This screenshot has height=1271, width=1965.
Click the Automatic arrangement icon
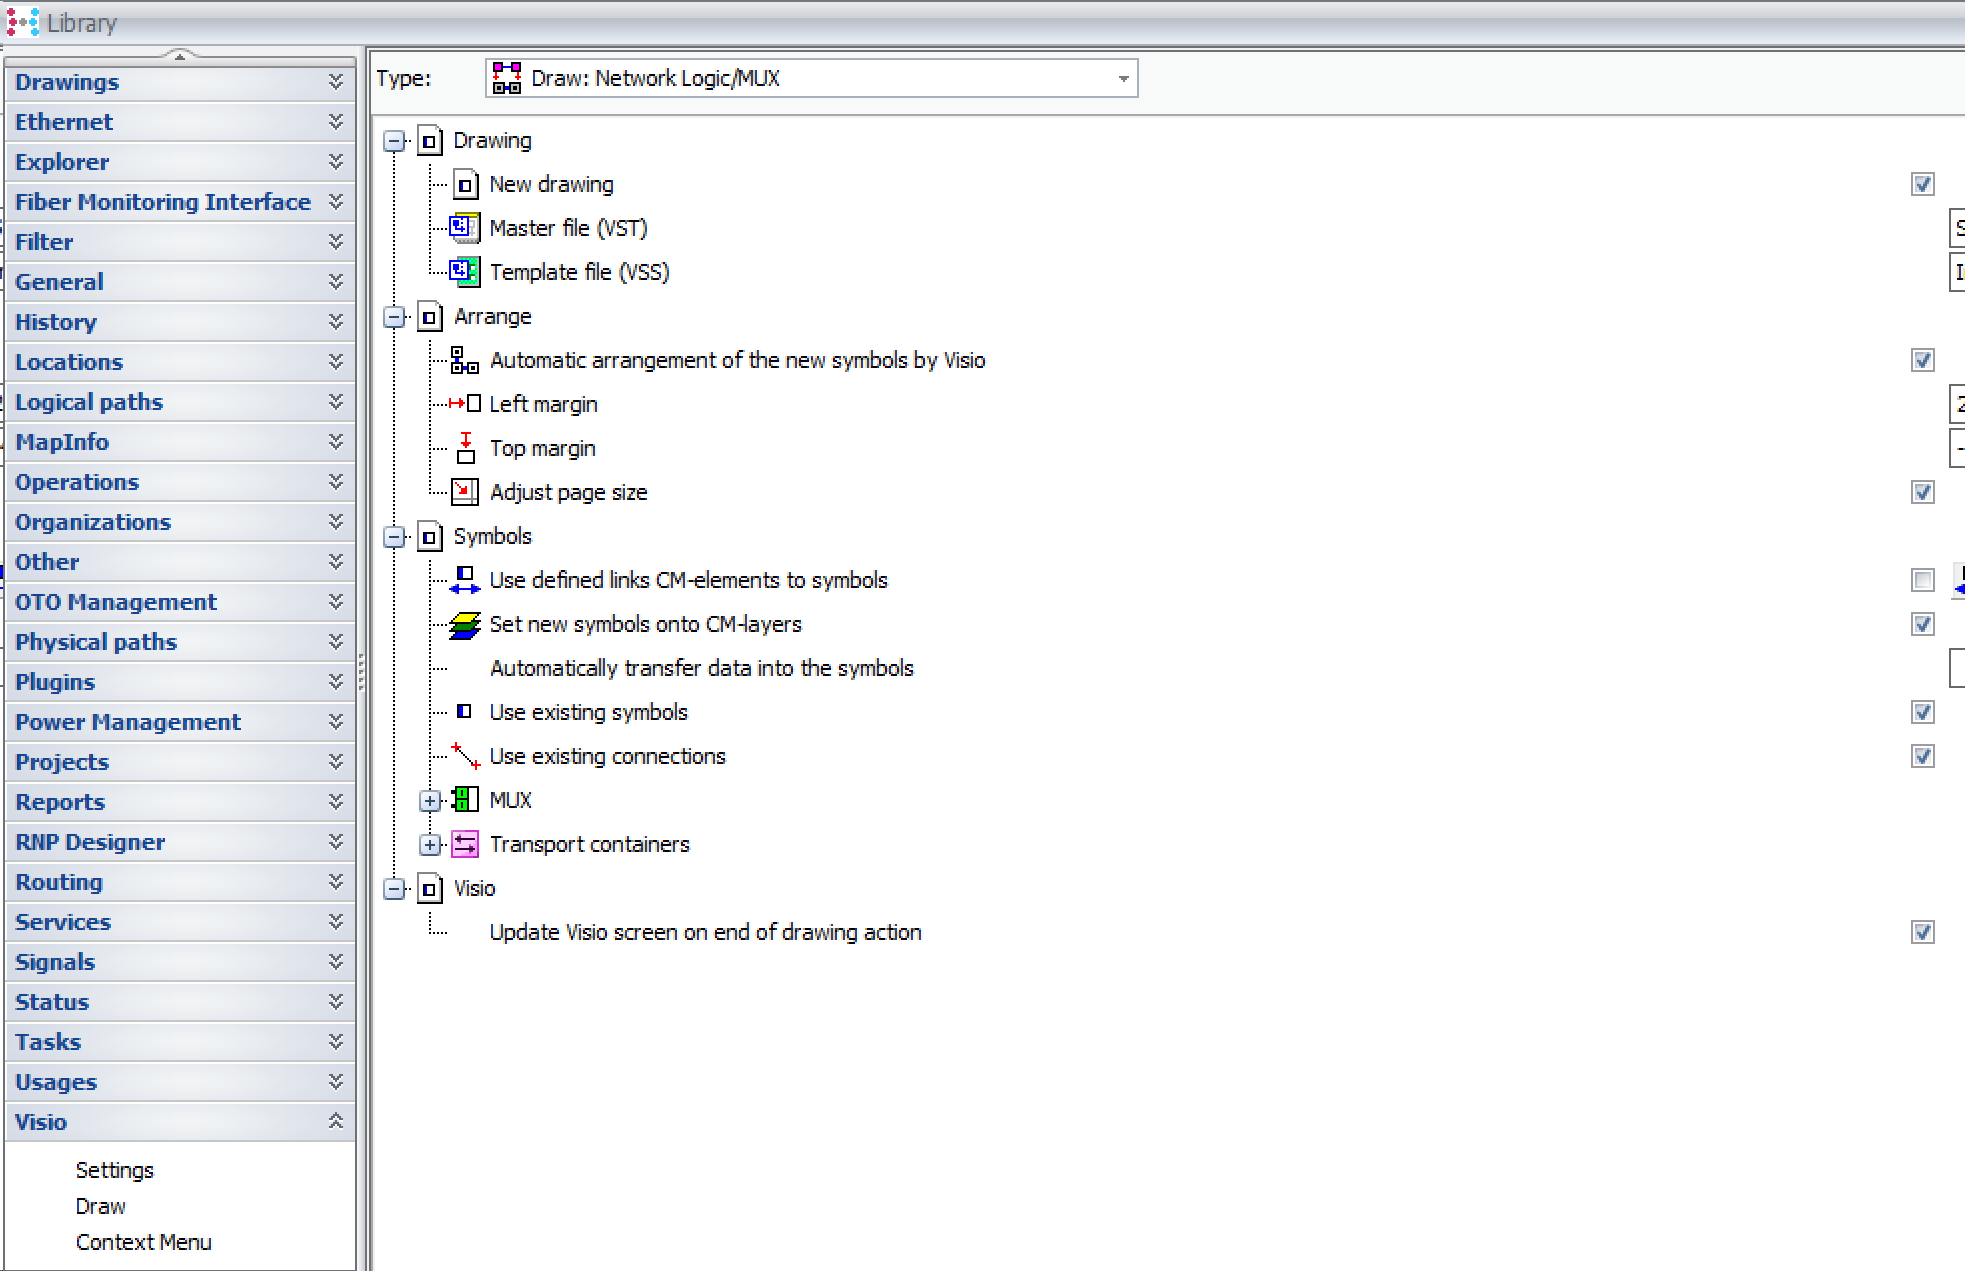(465, 360)
